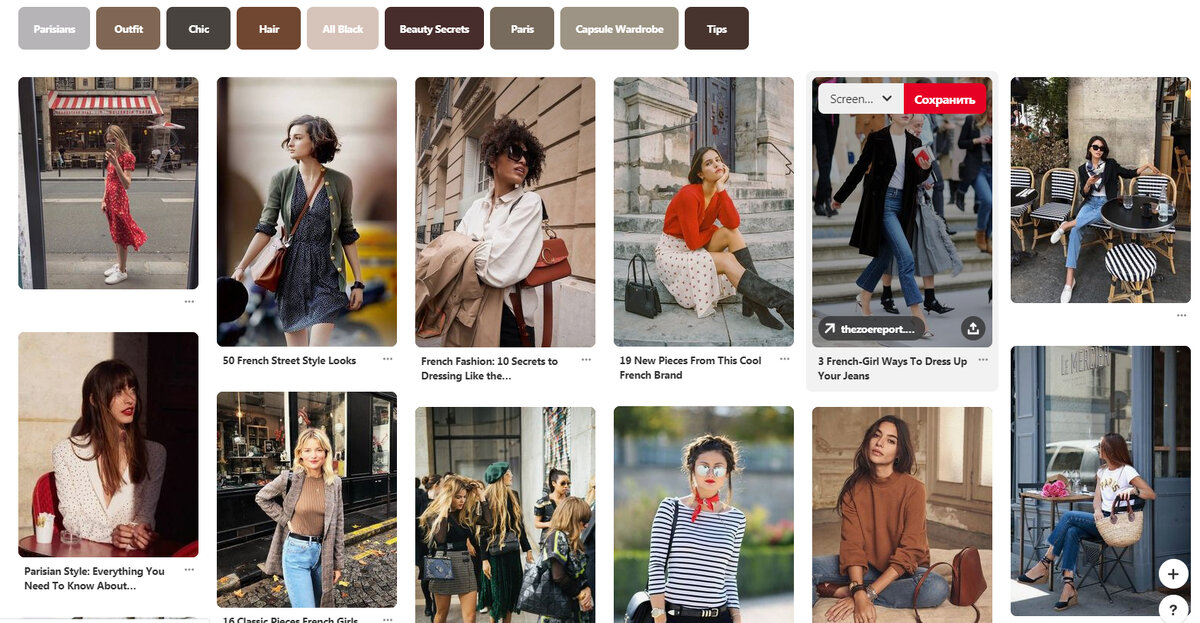Open the red sweater woman on steps pin

pyautogui.click(x=704, y=212)
